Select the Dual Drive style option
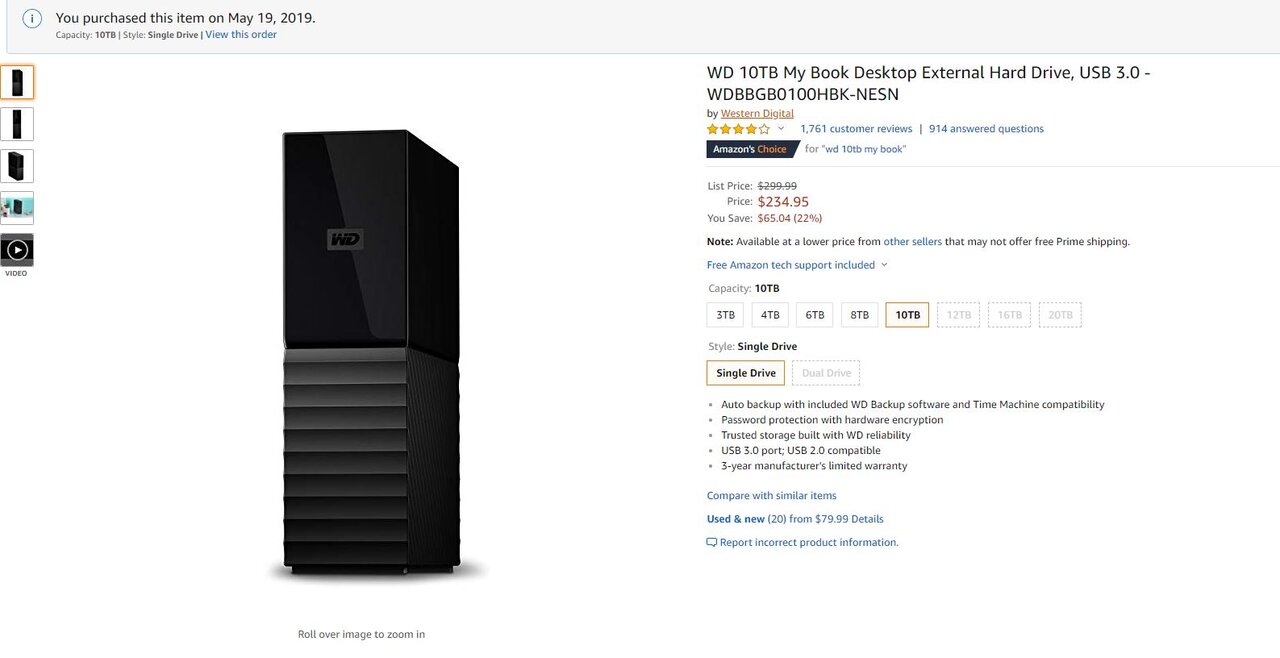The image size is (1280, 658). tap(826, 373)
